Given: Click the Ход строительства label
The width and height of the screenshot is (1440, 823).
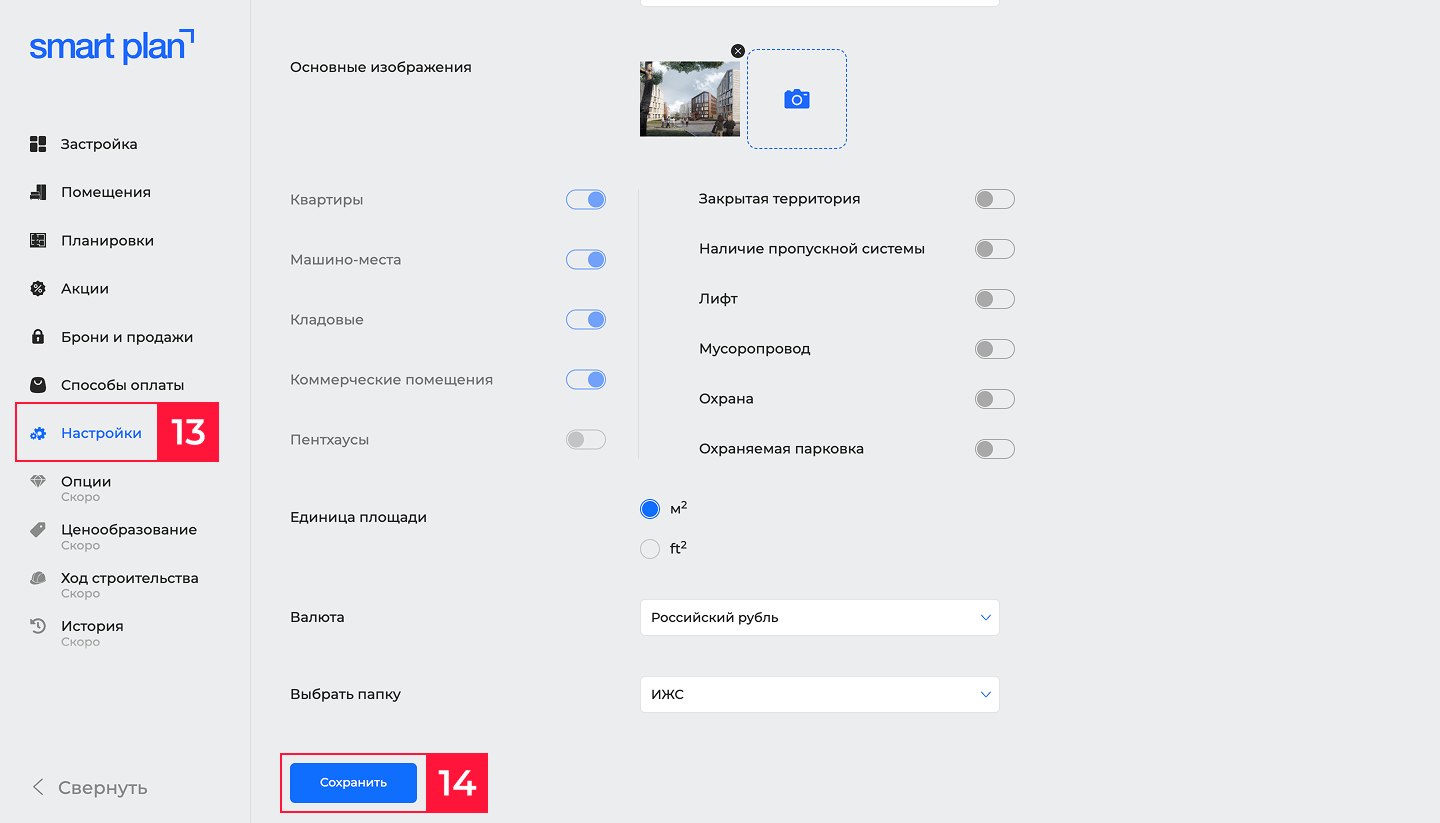Looking at the screenshot, I should pyautogui.click(x=130, y=578).
